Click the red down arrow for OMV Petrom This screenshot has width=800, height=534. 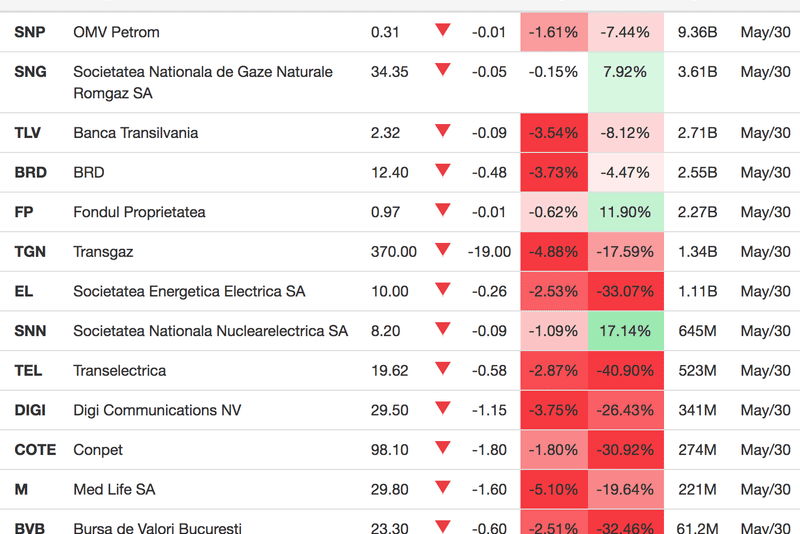[442, 30]
